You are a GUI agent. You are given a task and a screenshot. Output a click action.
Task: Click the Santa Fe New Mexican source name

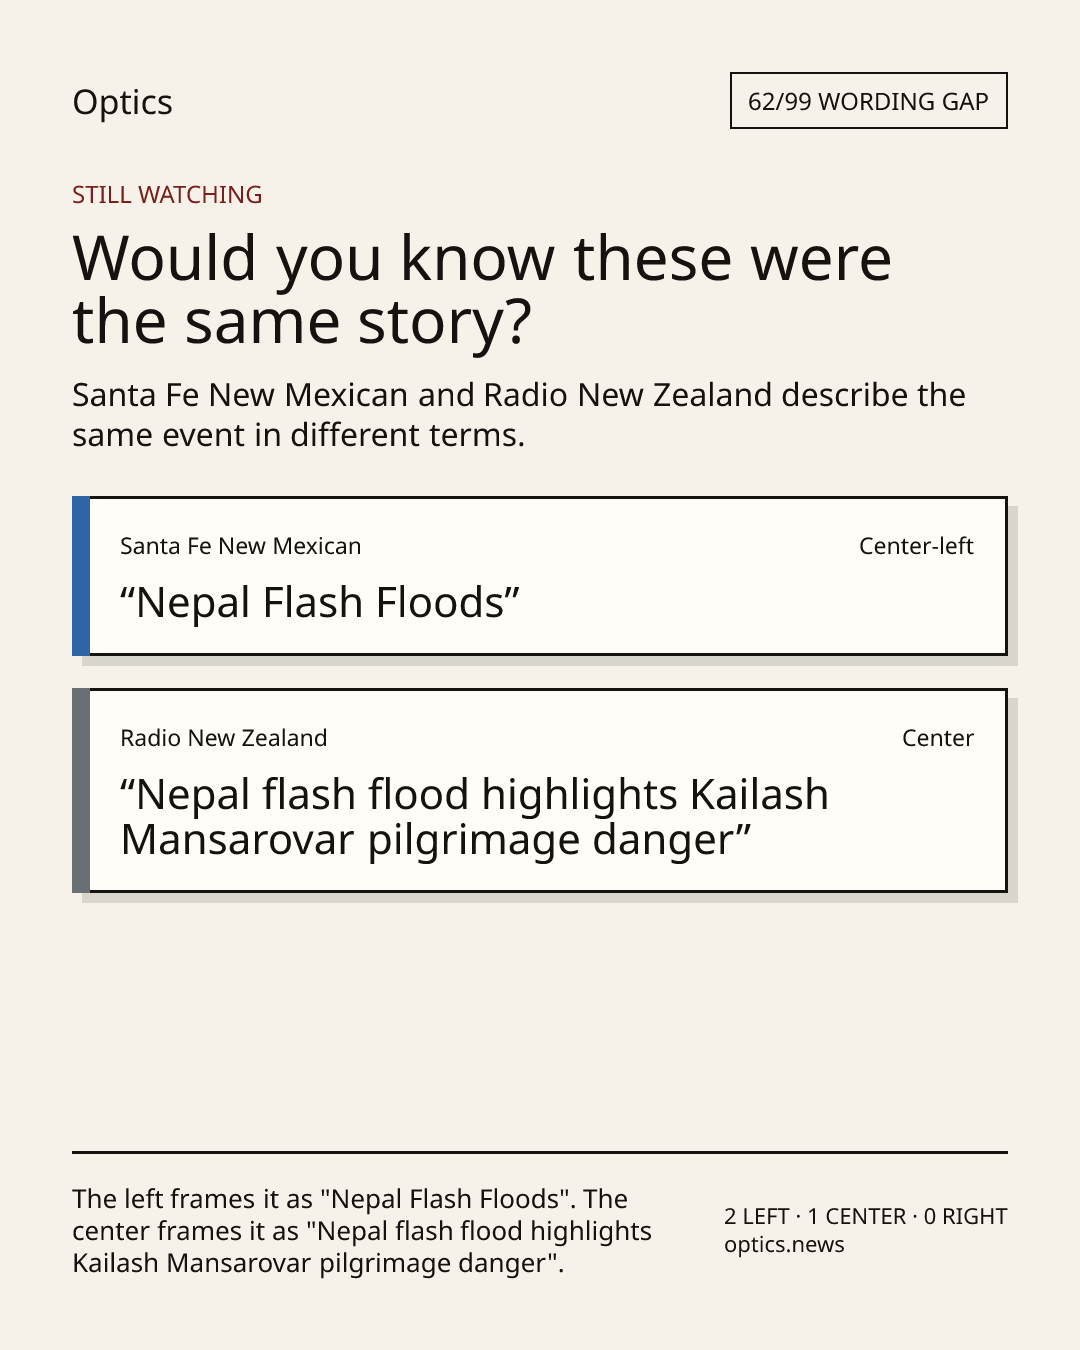coord(241,546)
